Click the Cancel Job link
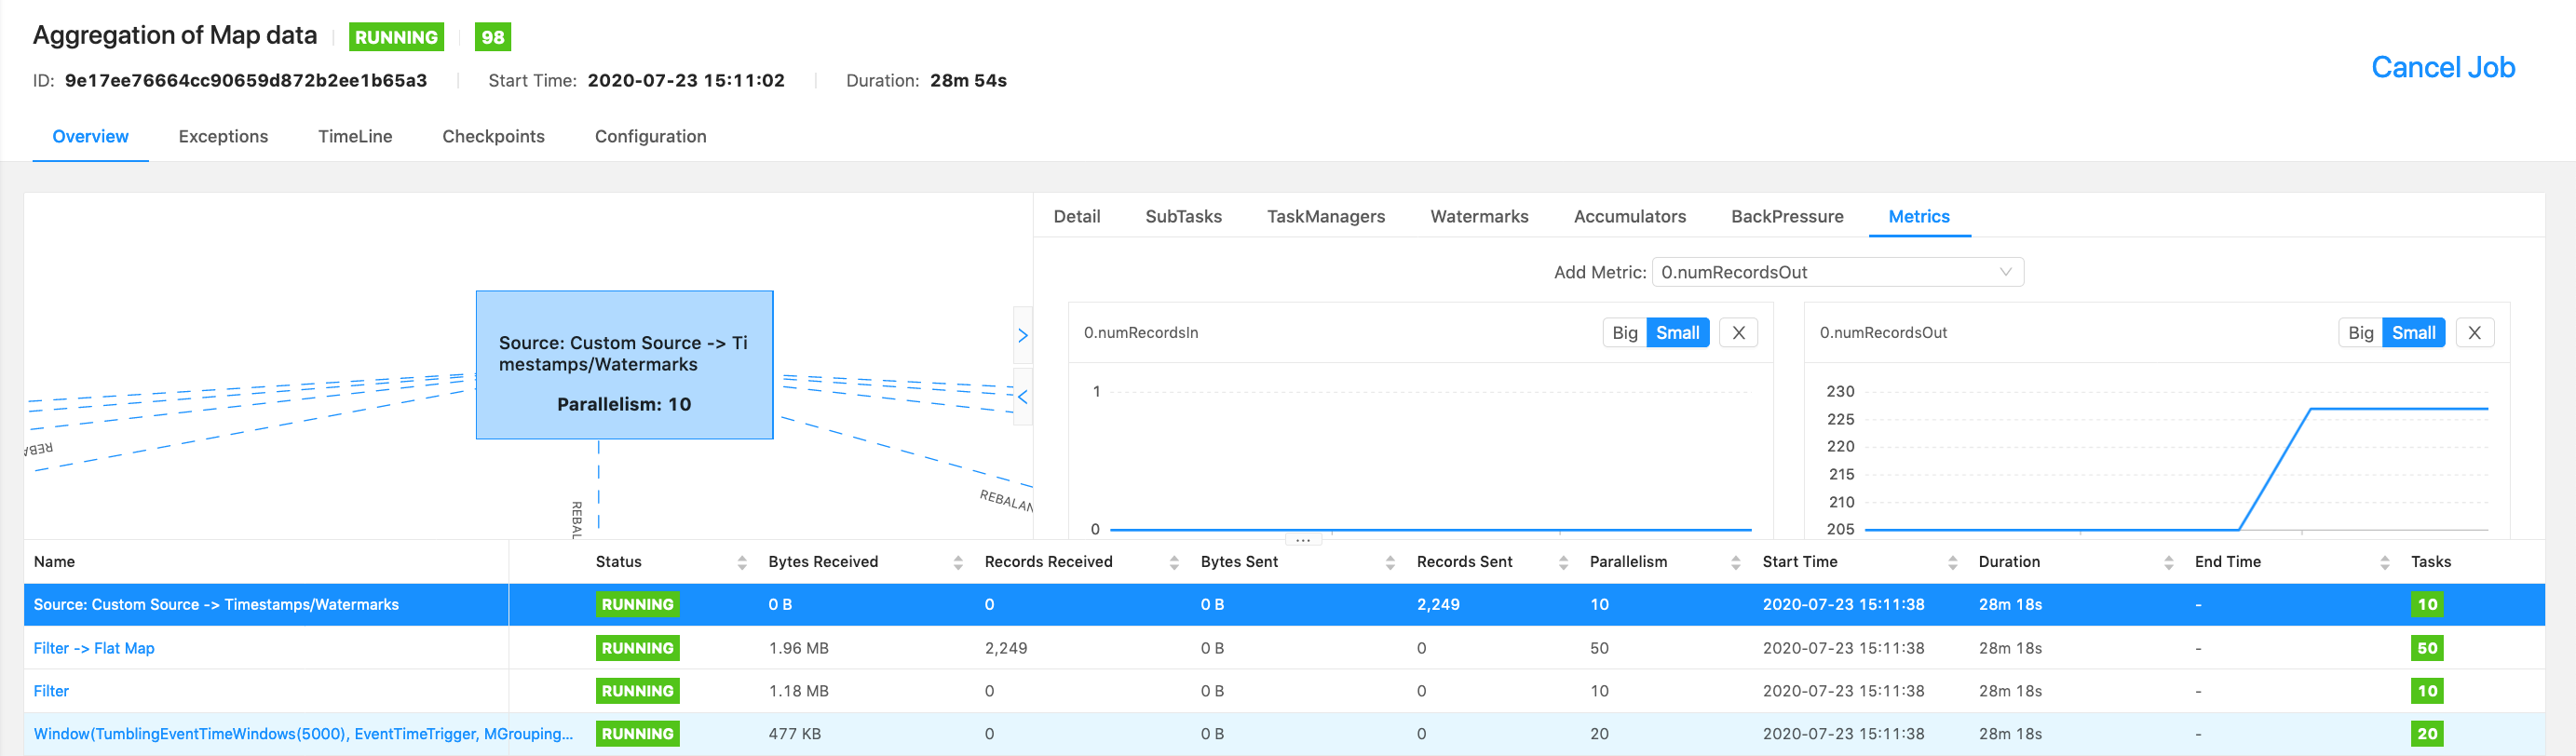The height and width of the screenshot is (756, 2576). coord(2442,67)
